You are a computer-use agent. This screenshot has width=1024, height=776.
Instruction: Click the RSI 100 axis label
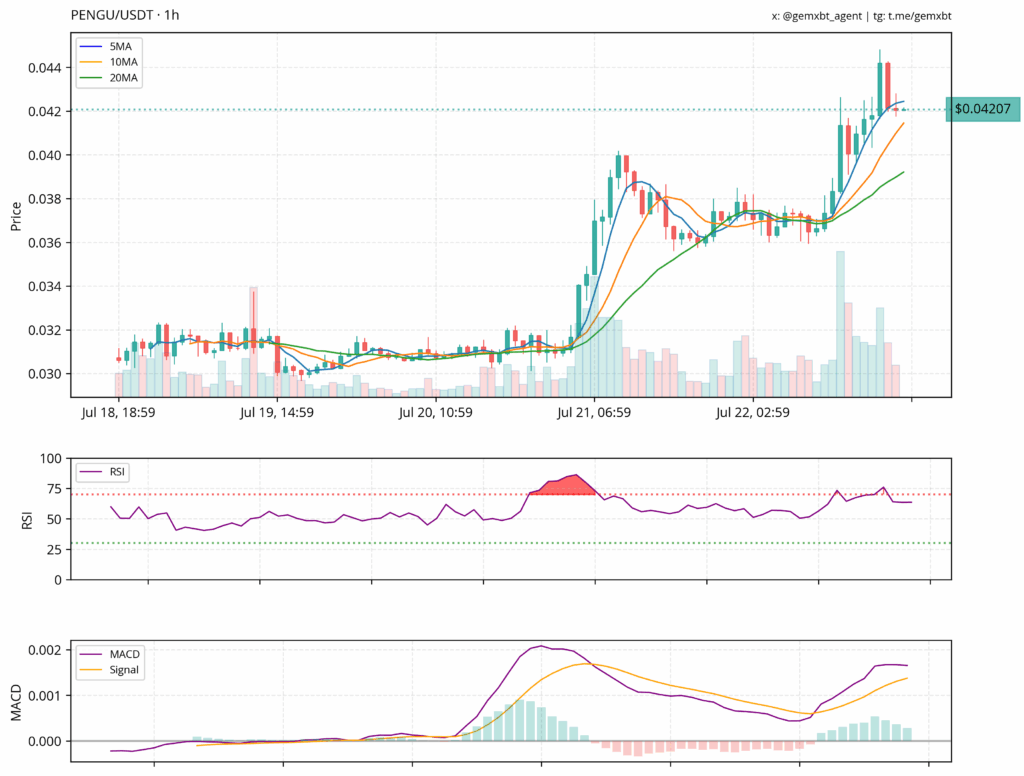[50, 459]
